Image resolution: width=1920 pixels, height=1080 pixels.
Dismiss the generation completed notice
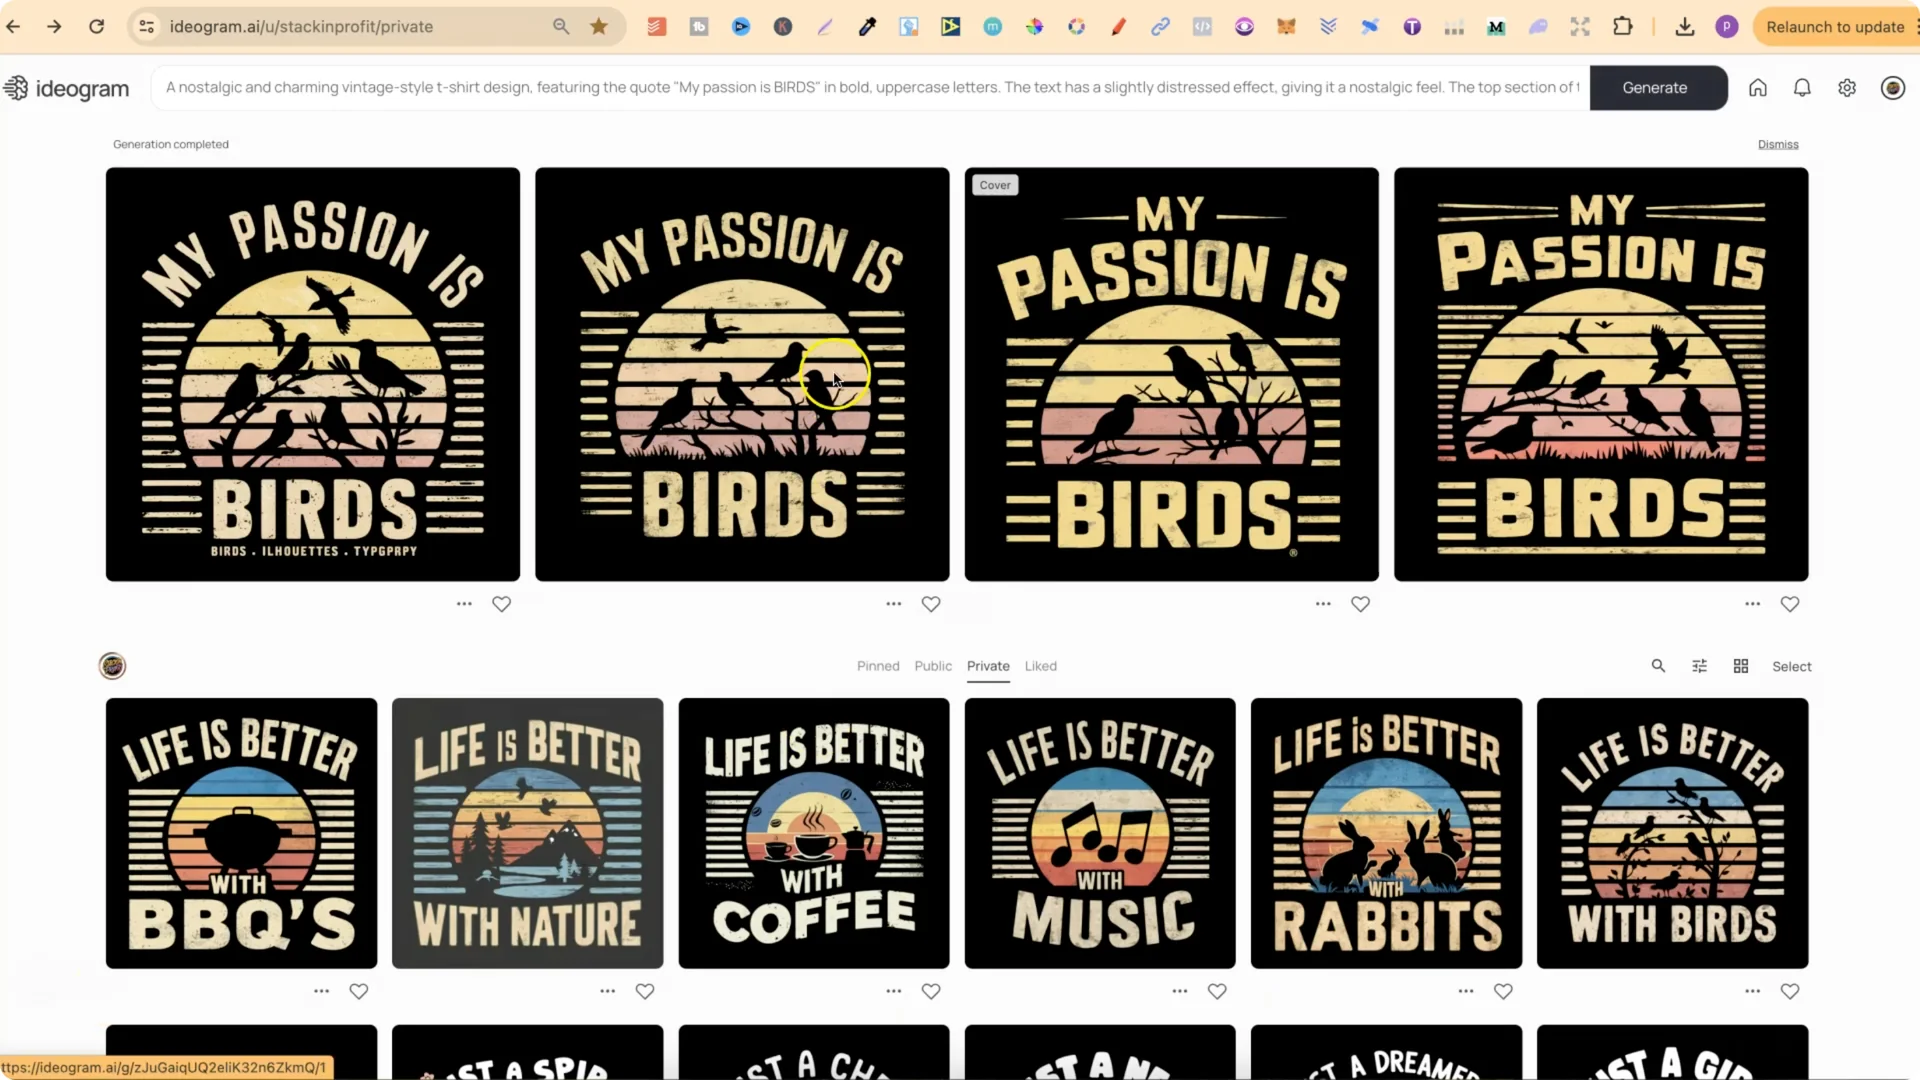pos(1778,144)
